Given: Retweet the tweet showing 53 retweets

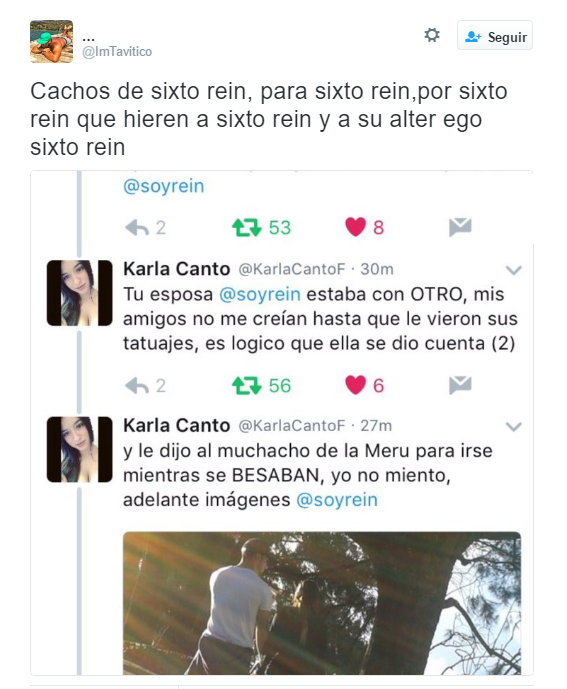Looking at the screenshot, I should tap(247, 228).
